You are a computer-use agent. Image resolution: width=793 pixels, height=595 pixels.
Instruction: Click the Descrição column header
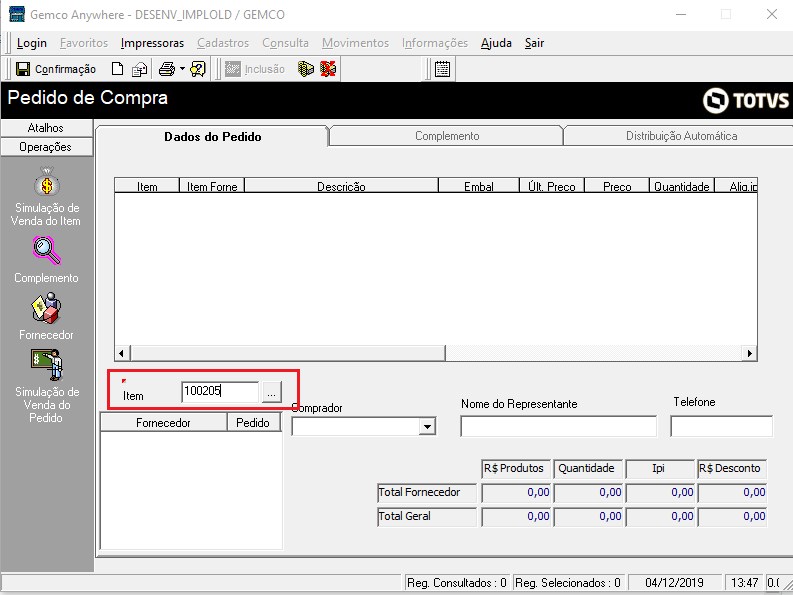tap(341, 186)
